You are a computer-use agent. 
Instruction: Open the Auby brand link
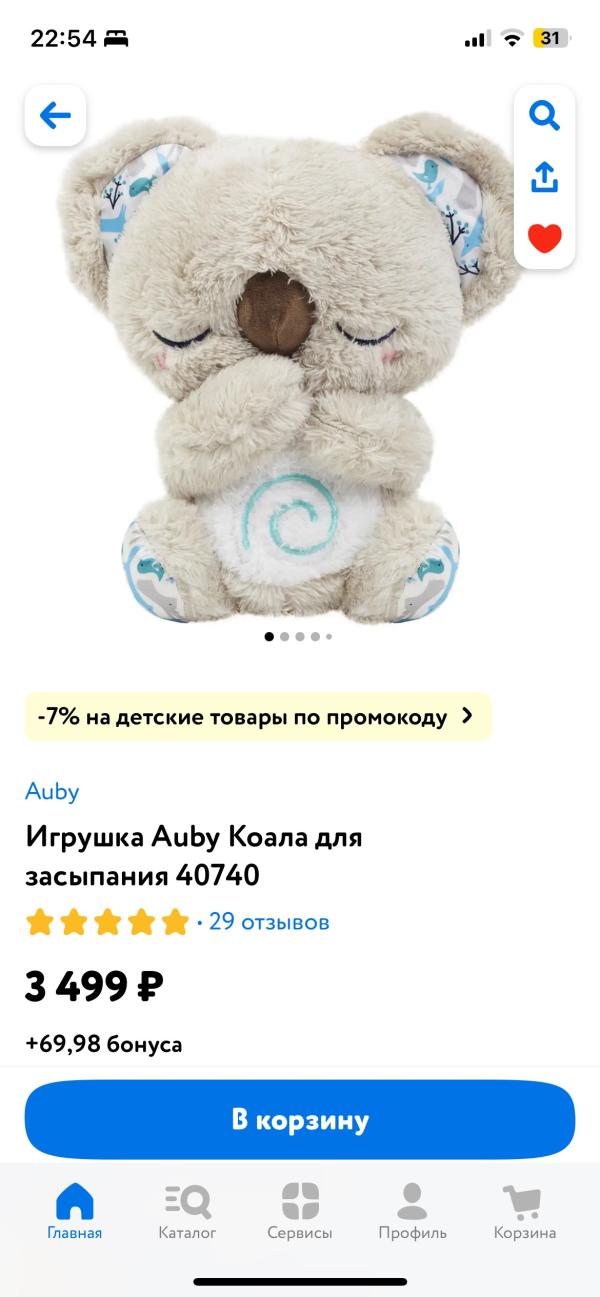(x=52, y=791)
